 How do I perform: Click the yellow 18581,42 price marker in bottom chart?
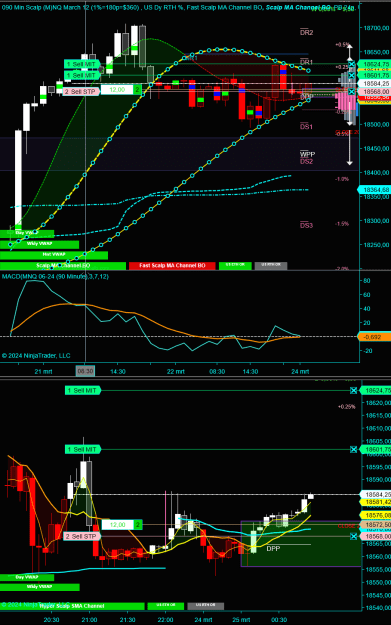pyautogui.click(x=375, y=502)
